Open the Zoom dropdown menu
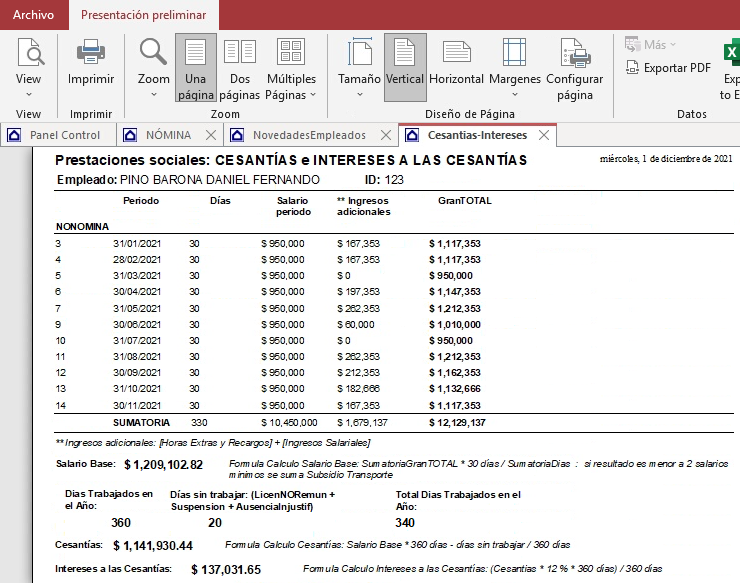This screenshot has width=740, height=583. click(x=154, y=95)
